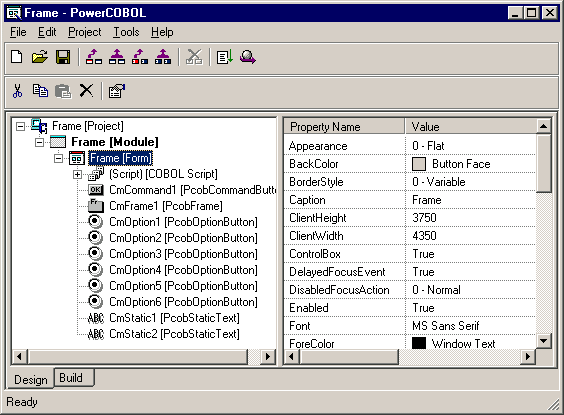564x415 pixels.
Task: Click the third build icon with red box
Action: 140,57
